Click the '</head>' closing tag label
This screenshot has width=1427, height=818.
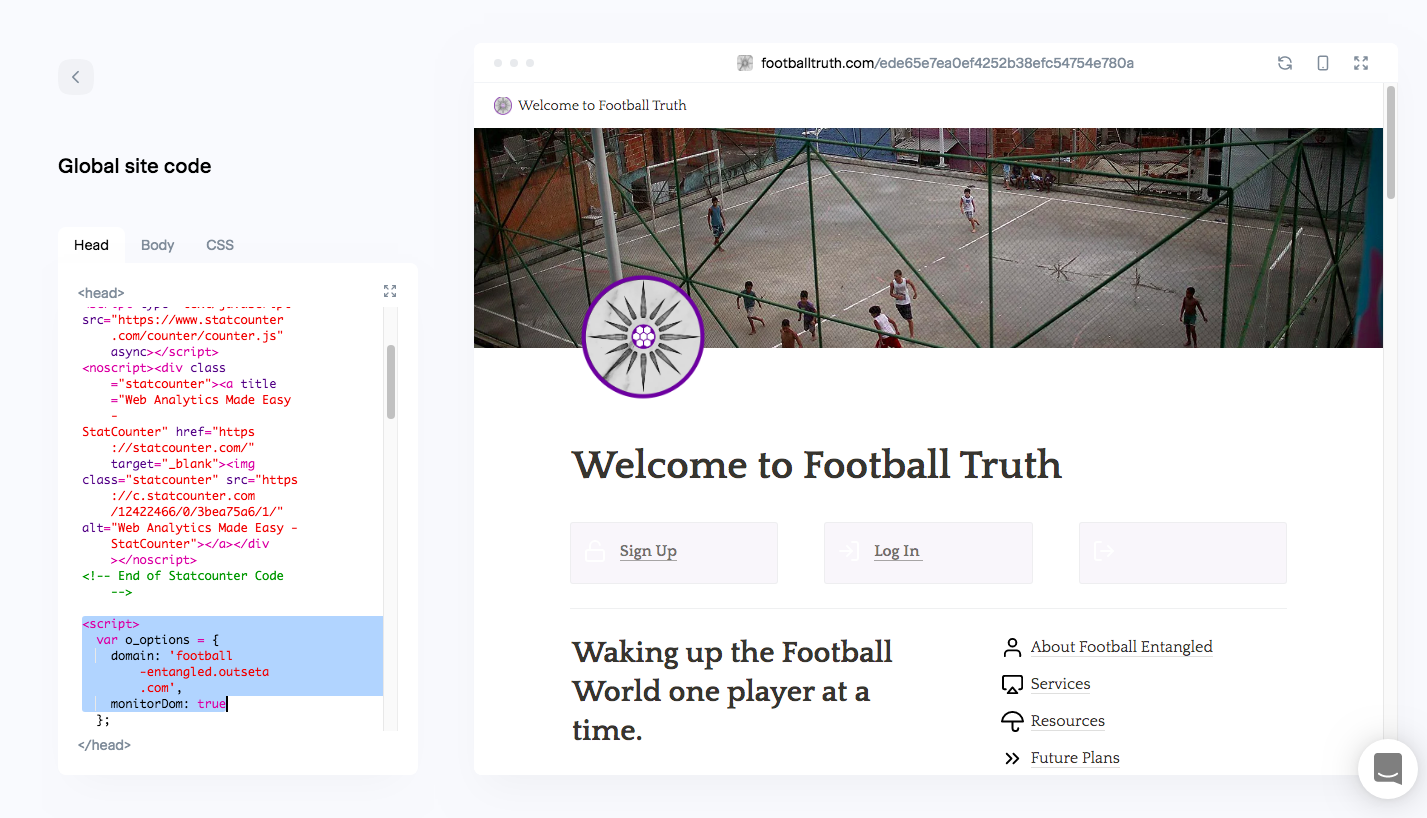pyautogui.click(x=104, y=745)
